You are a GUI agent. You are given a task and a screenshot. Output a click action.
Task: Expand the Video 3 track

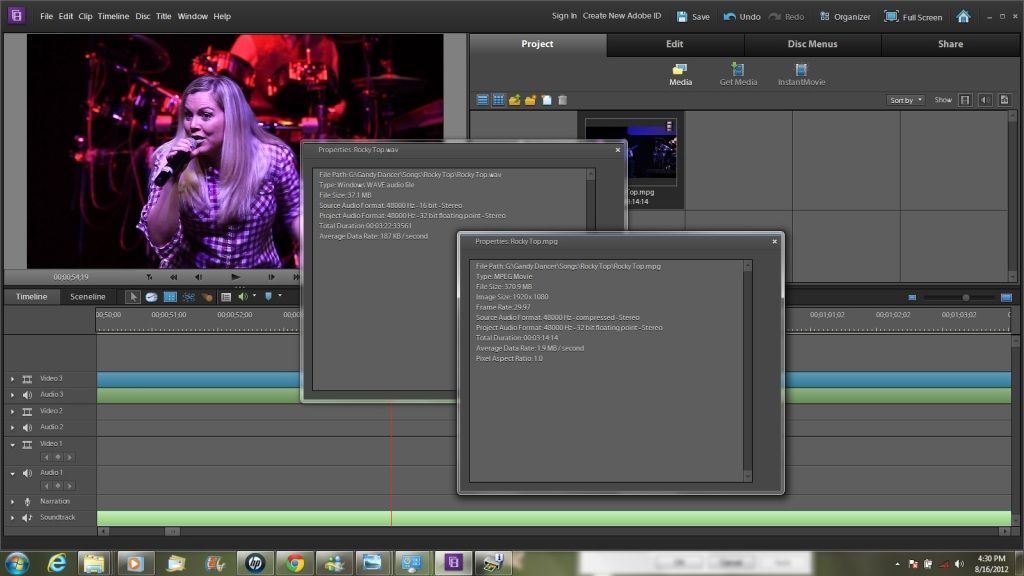tap(13, 379)
